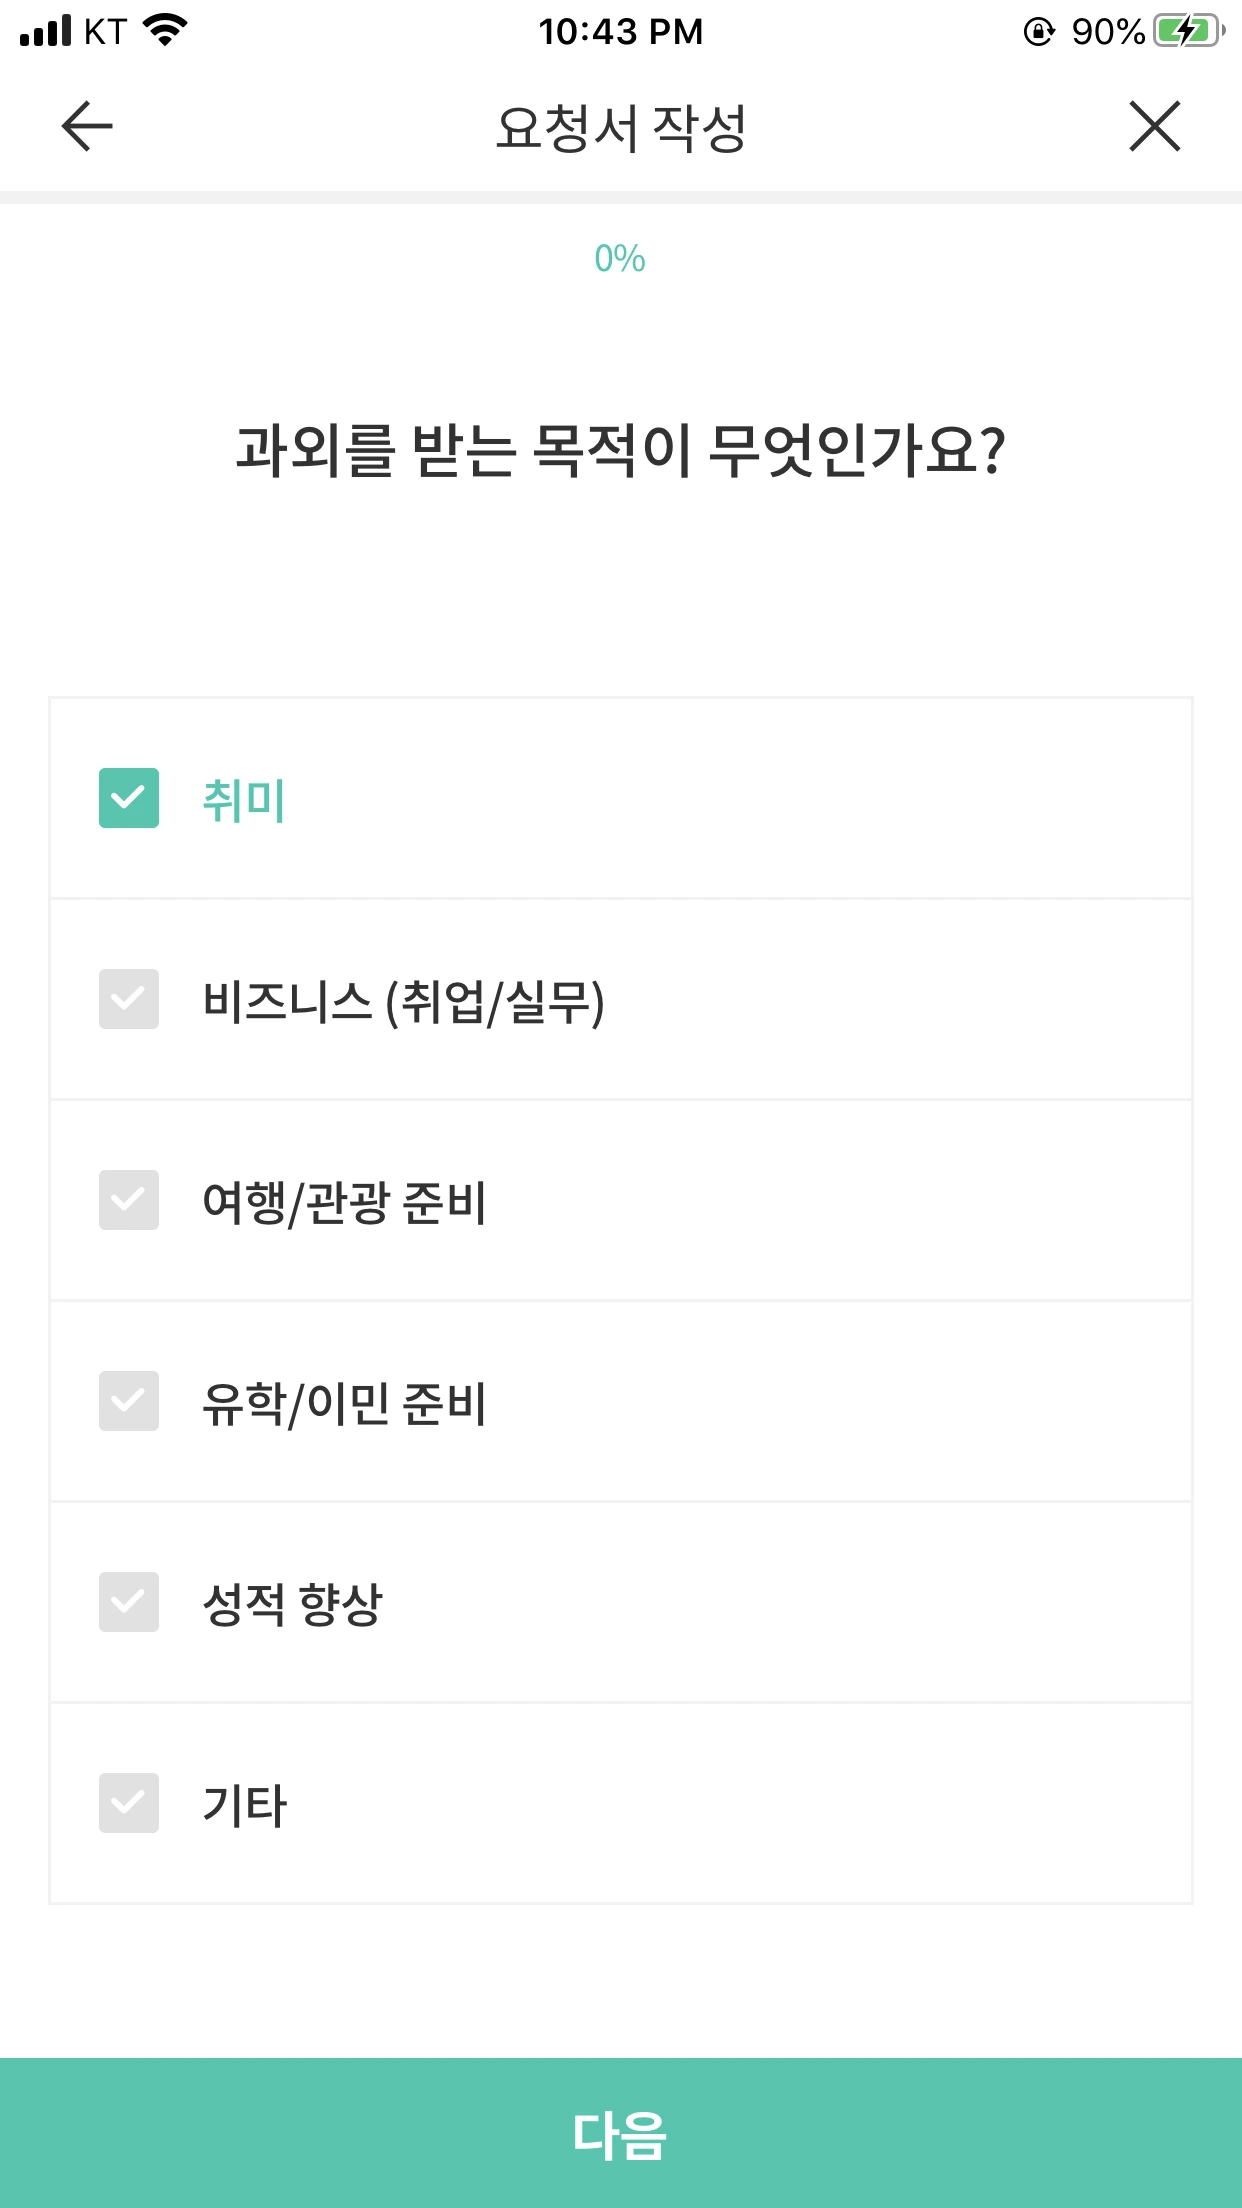Choose the 여행/관광 준비 label

(345, 1203)
